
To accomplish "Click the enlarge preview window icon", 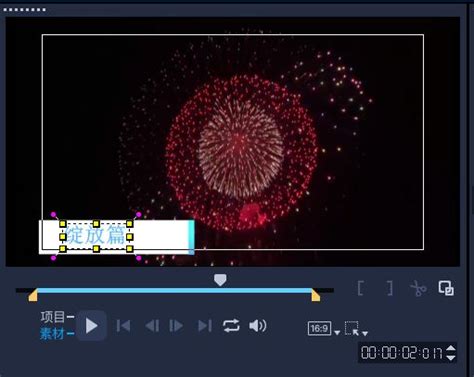I will tap(446, 288).
